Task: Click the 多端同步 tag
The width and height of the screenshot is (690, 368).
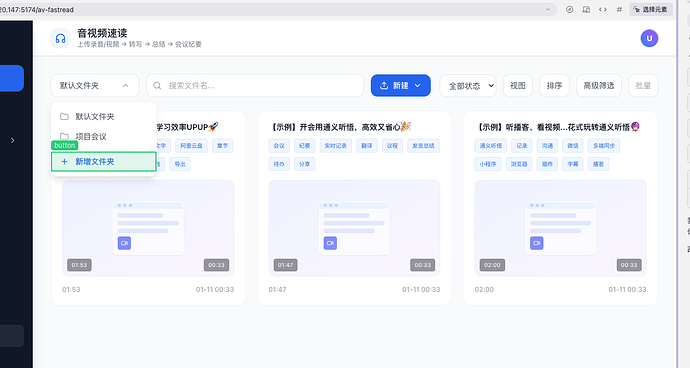Action: pos(604,146)
